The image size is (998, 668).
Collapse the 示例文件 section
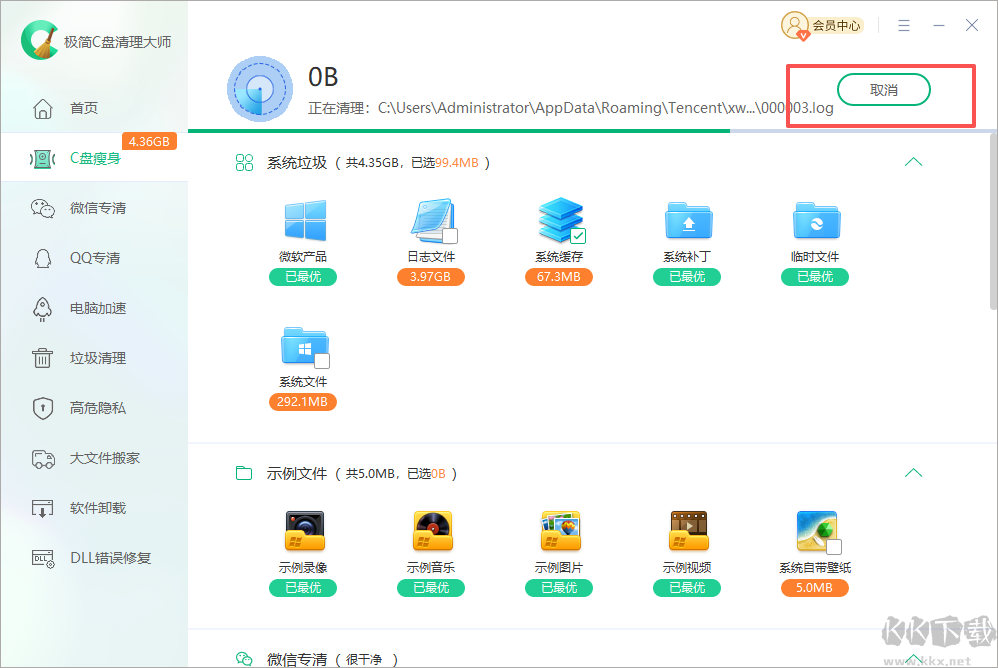[912, 472]
